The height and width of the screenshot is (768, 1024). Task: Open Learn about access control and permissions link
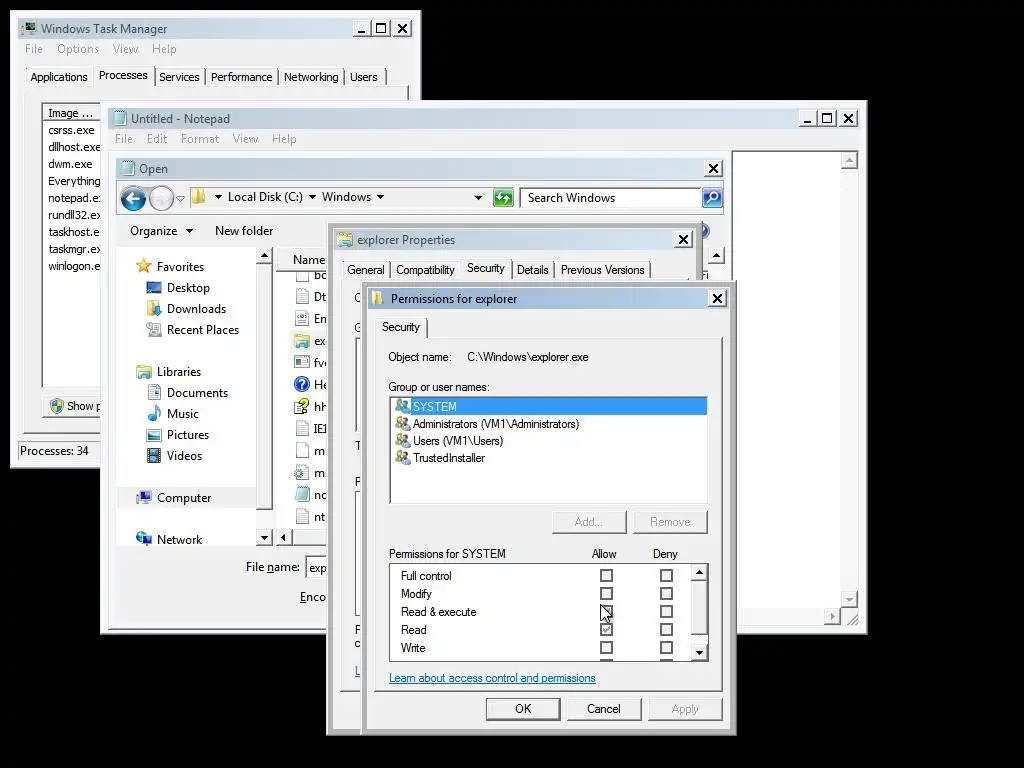(492, 678)
